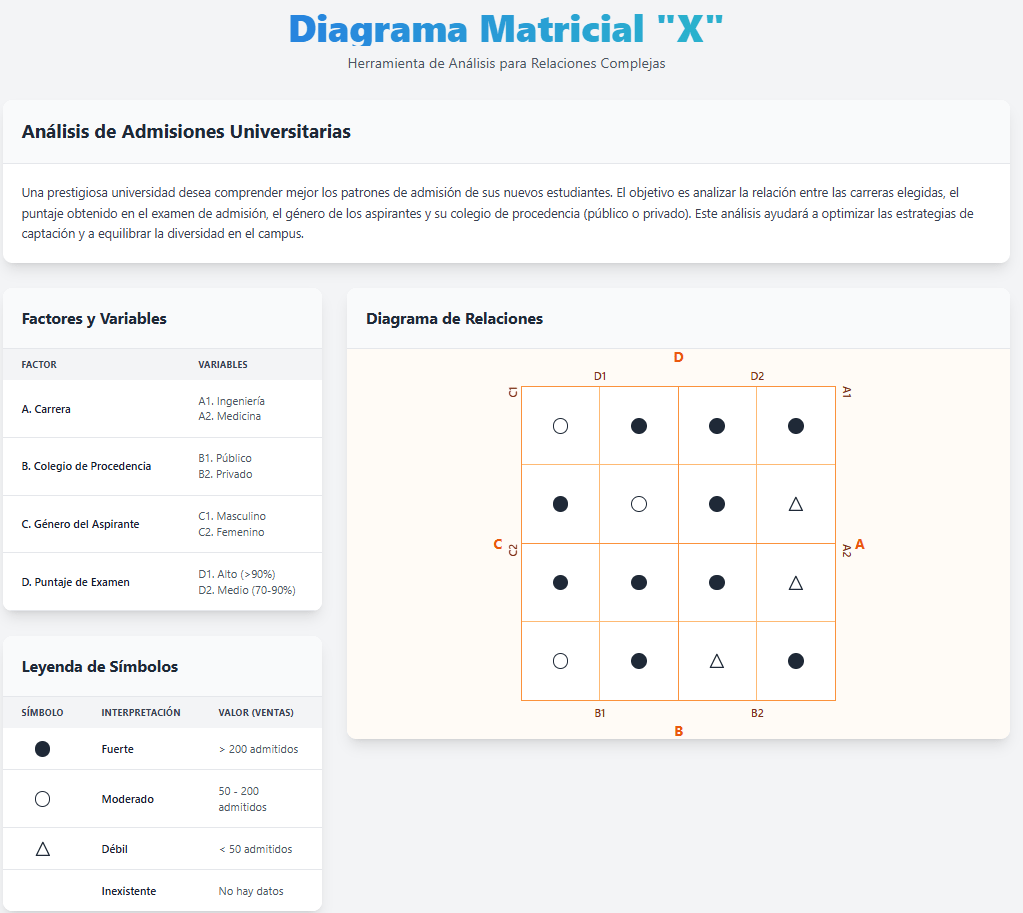
Task: Click the 'Débil' interpretation label
Action: tap(115, 849)
